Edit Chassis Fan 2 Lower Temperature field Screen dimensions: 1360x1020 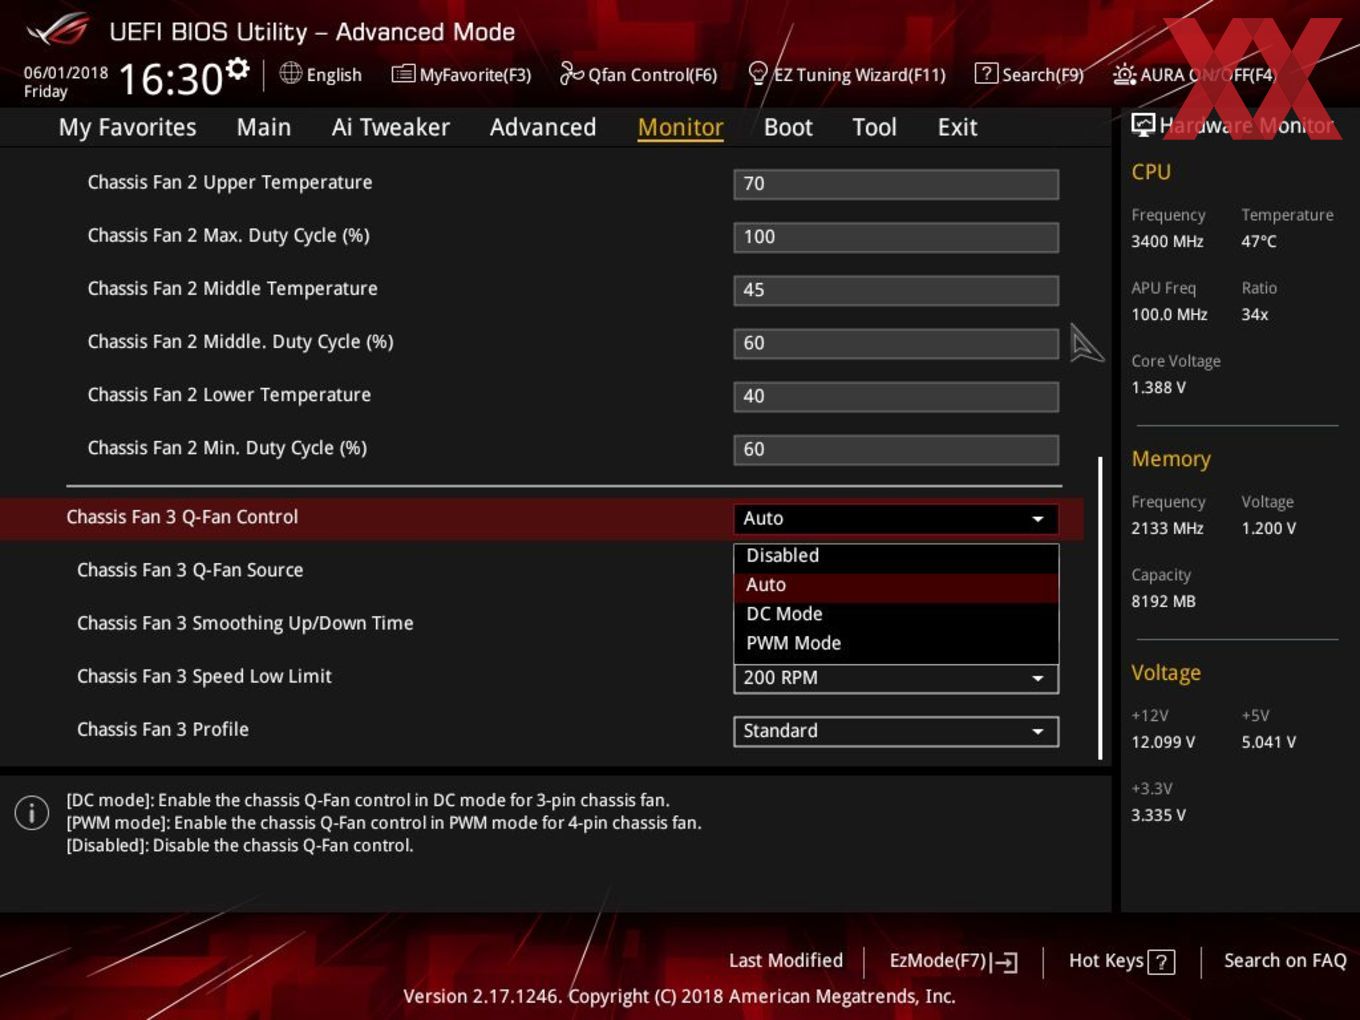point(896,396)
